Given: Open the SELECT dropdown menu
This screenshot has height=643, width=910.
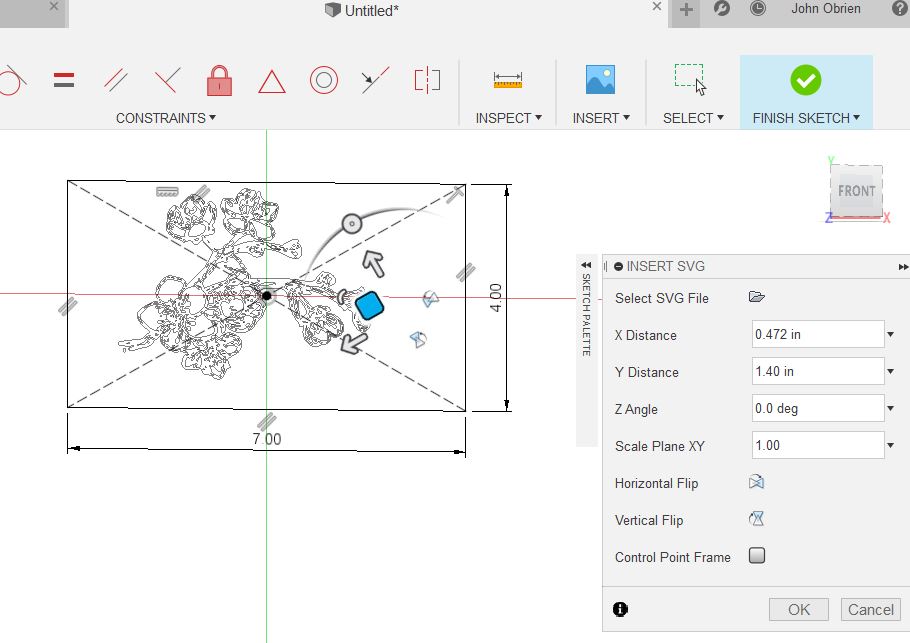Looking at the screenshot, I should [x=693, y=118].
